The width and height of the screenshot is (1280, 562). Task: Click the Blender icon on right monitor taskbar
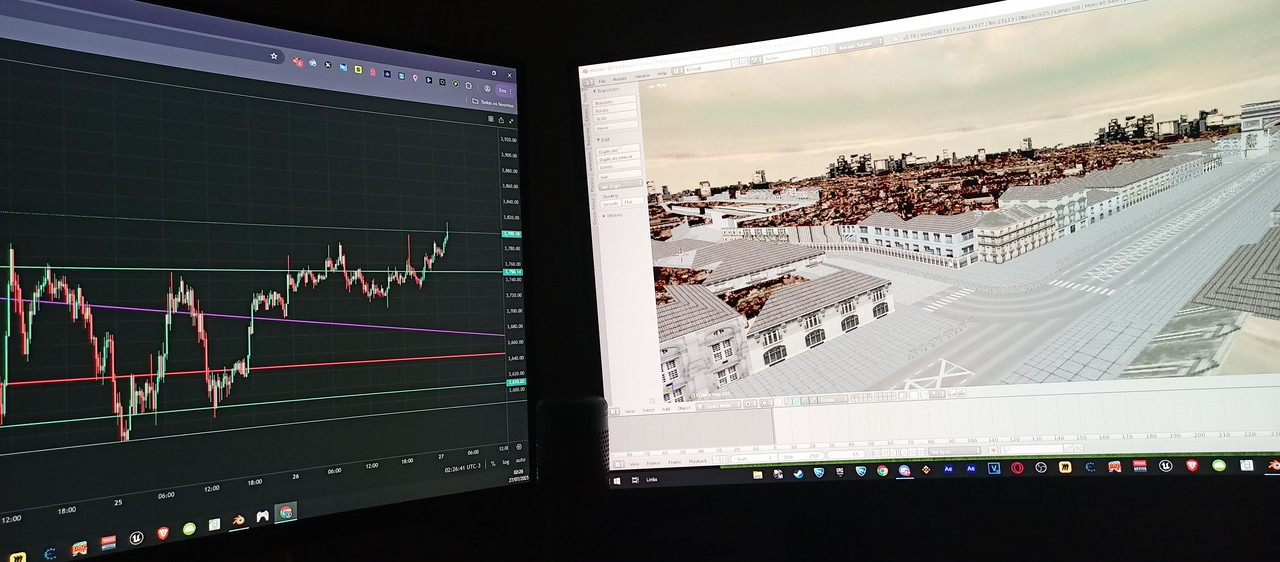click(x=1273, y=465)
